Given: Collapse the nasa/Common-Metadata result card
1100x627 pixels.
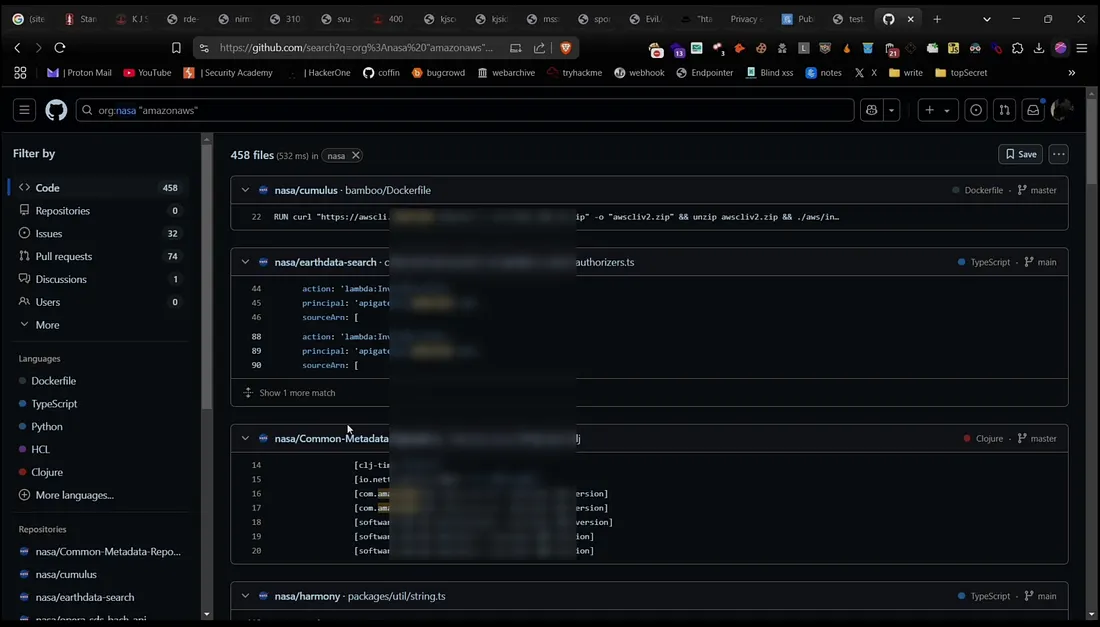Looking at the screenshot, I should click(245, 438).
